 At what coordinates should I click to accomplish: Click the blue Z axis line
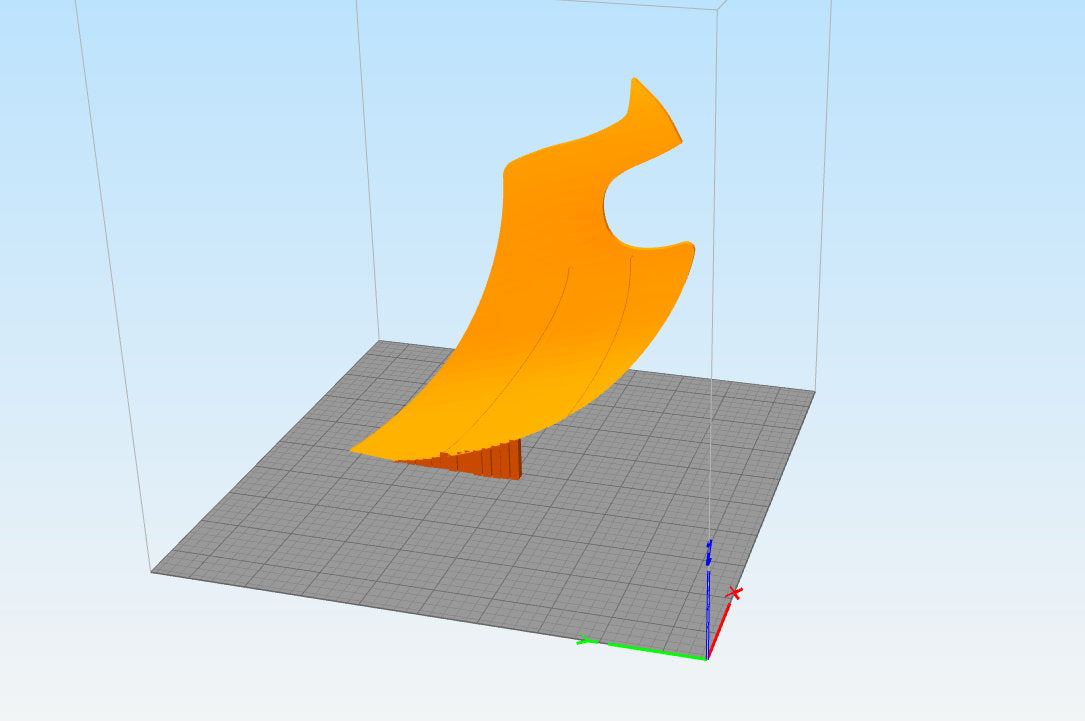[708, 599]
